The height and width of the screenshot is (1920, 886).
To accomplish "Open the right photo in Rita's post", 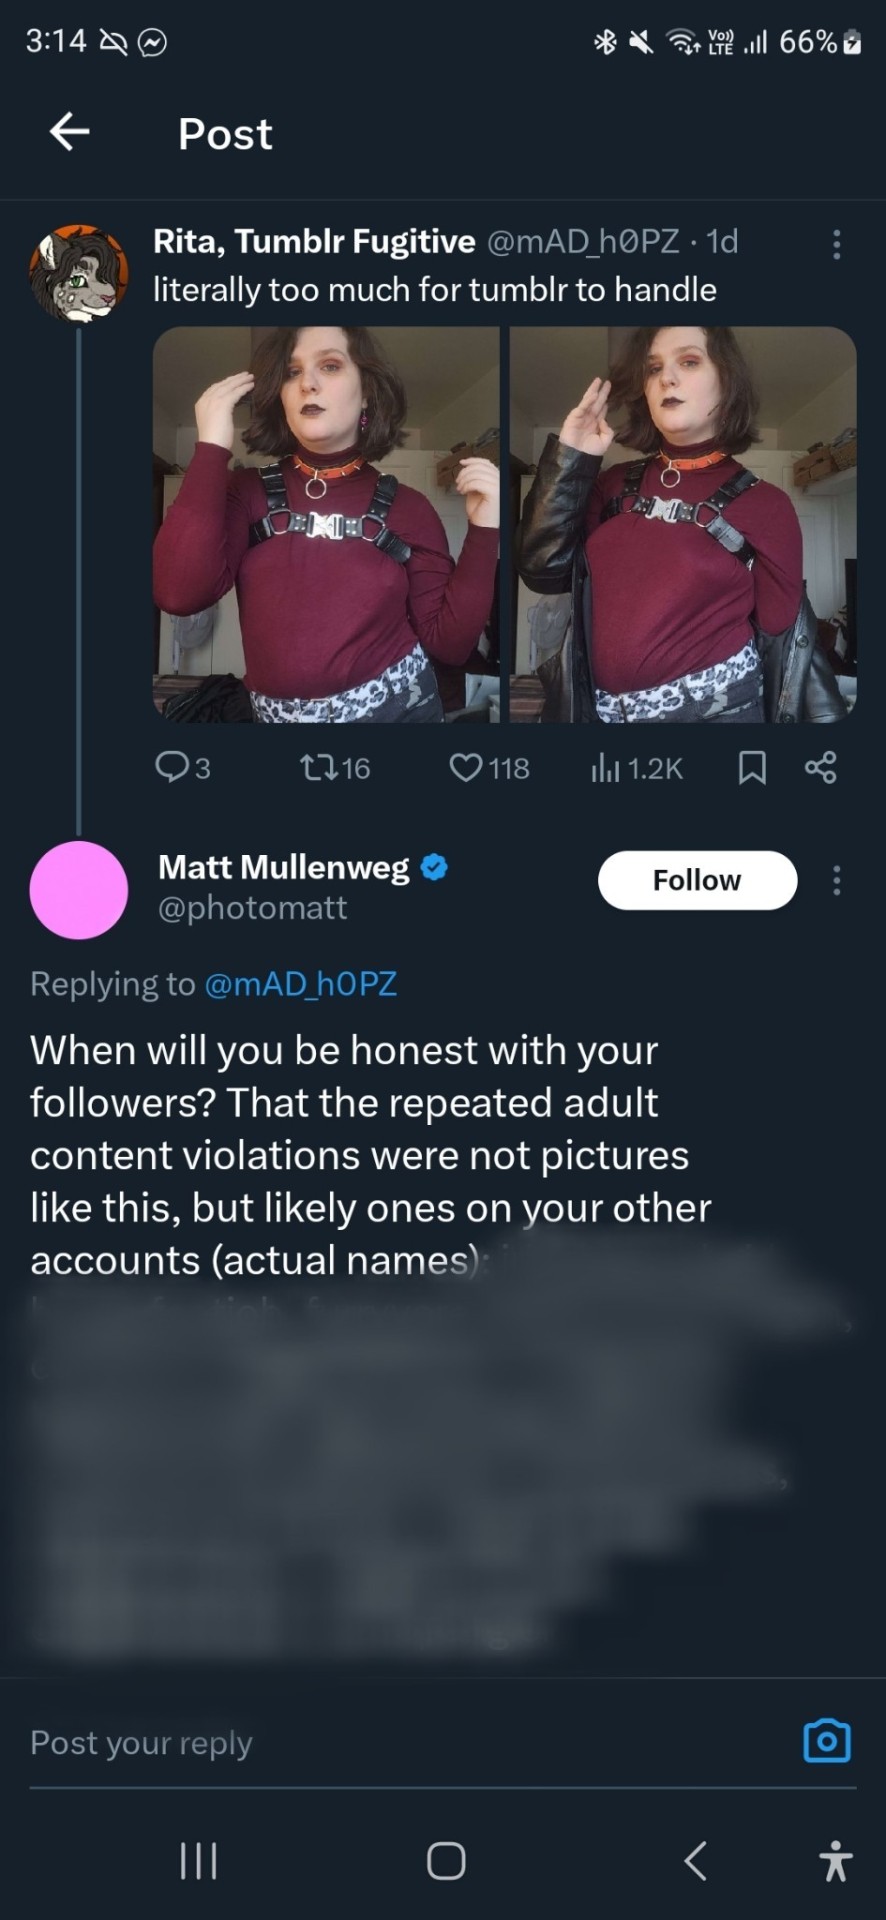I will click(683, 524).
